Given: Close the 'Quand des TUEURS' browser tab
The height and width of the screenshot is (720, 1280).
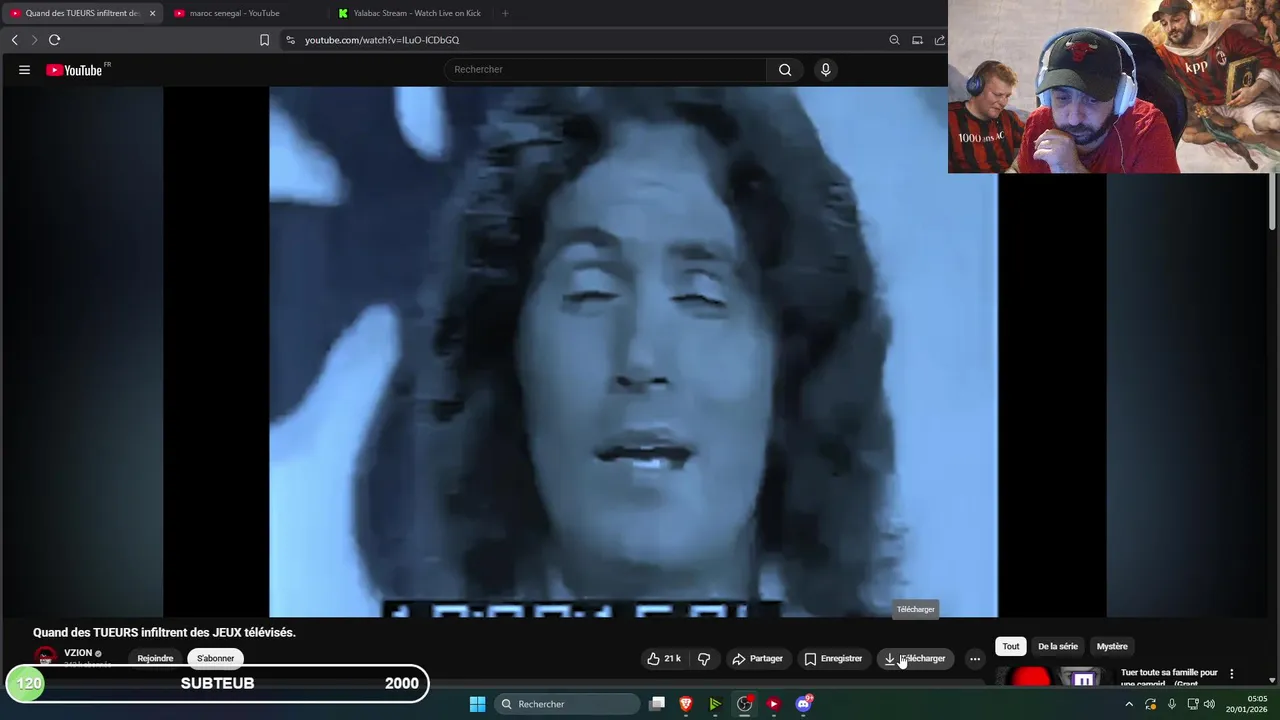Looking at the screenshot, I should coord(152,13).
